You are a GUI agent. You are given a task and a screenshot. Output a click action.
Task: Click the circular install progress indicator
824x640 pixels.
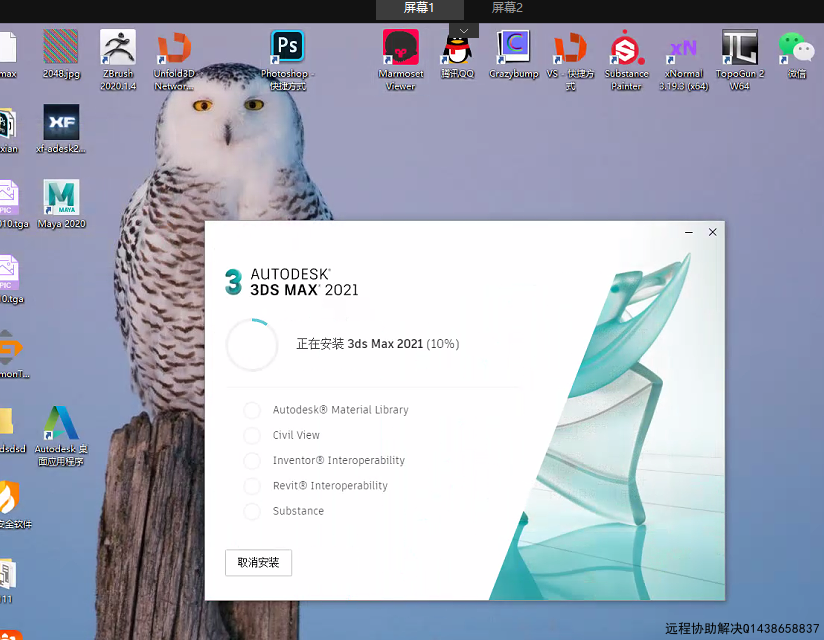pyautogui.click(x=252, y=345)
